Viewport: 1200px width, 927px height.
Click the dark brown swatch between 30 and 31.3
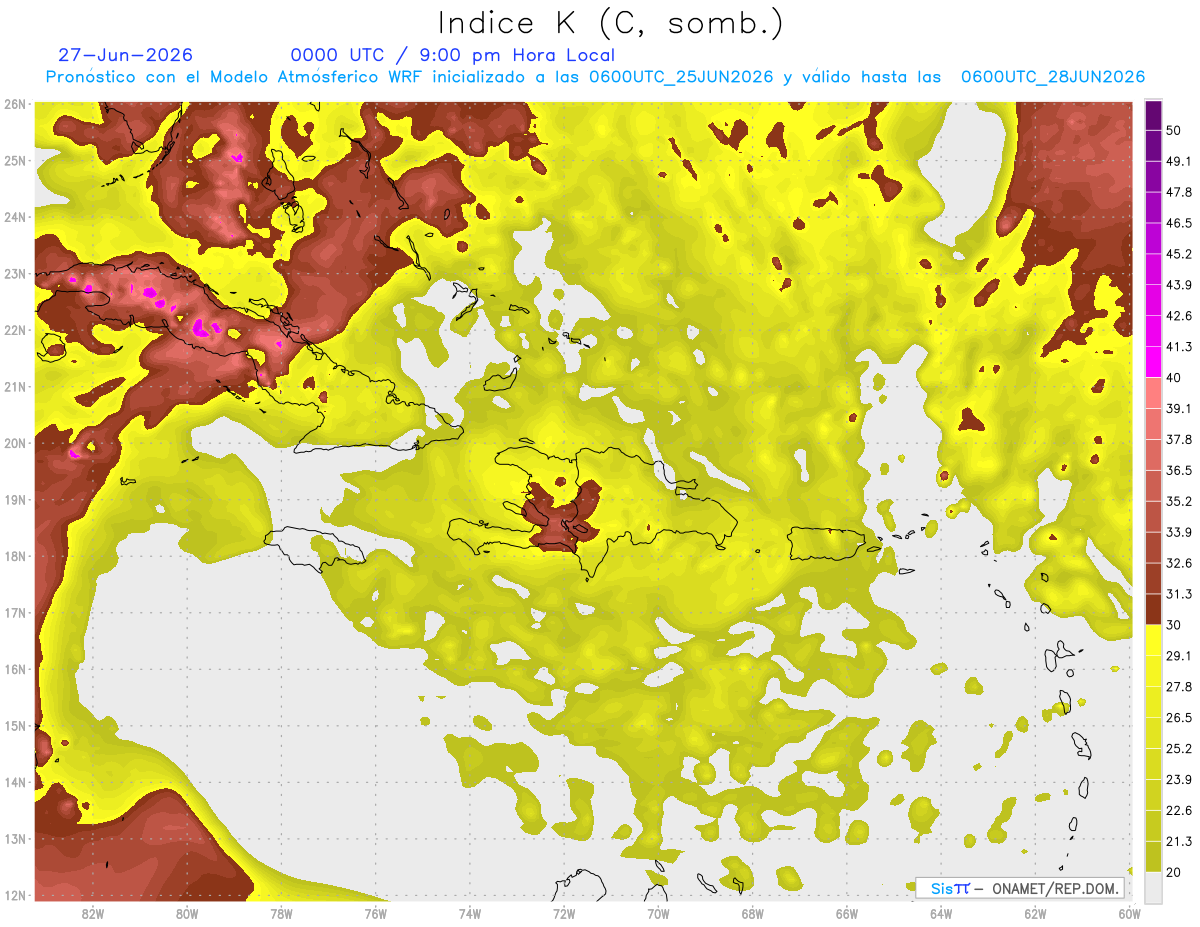[x=1153, y=609]
